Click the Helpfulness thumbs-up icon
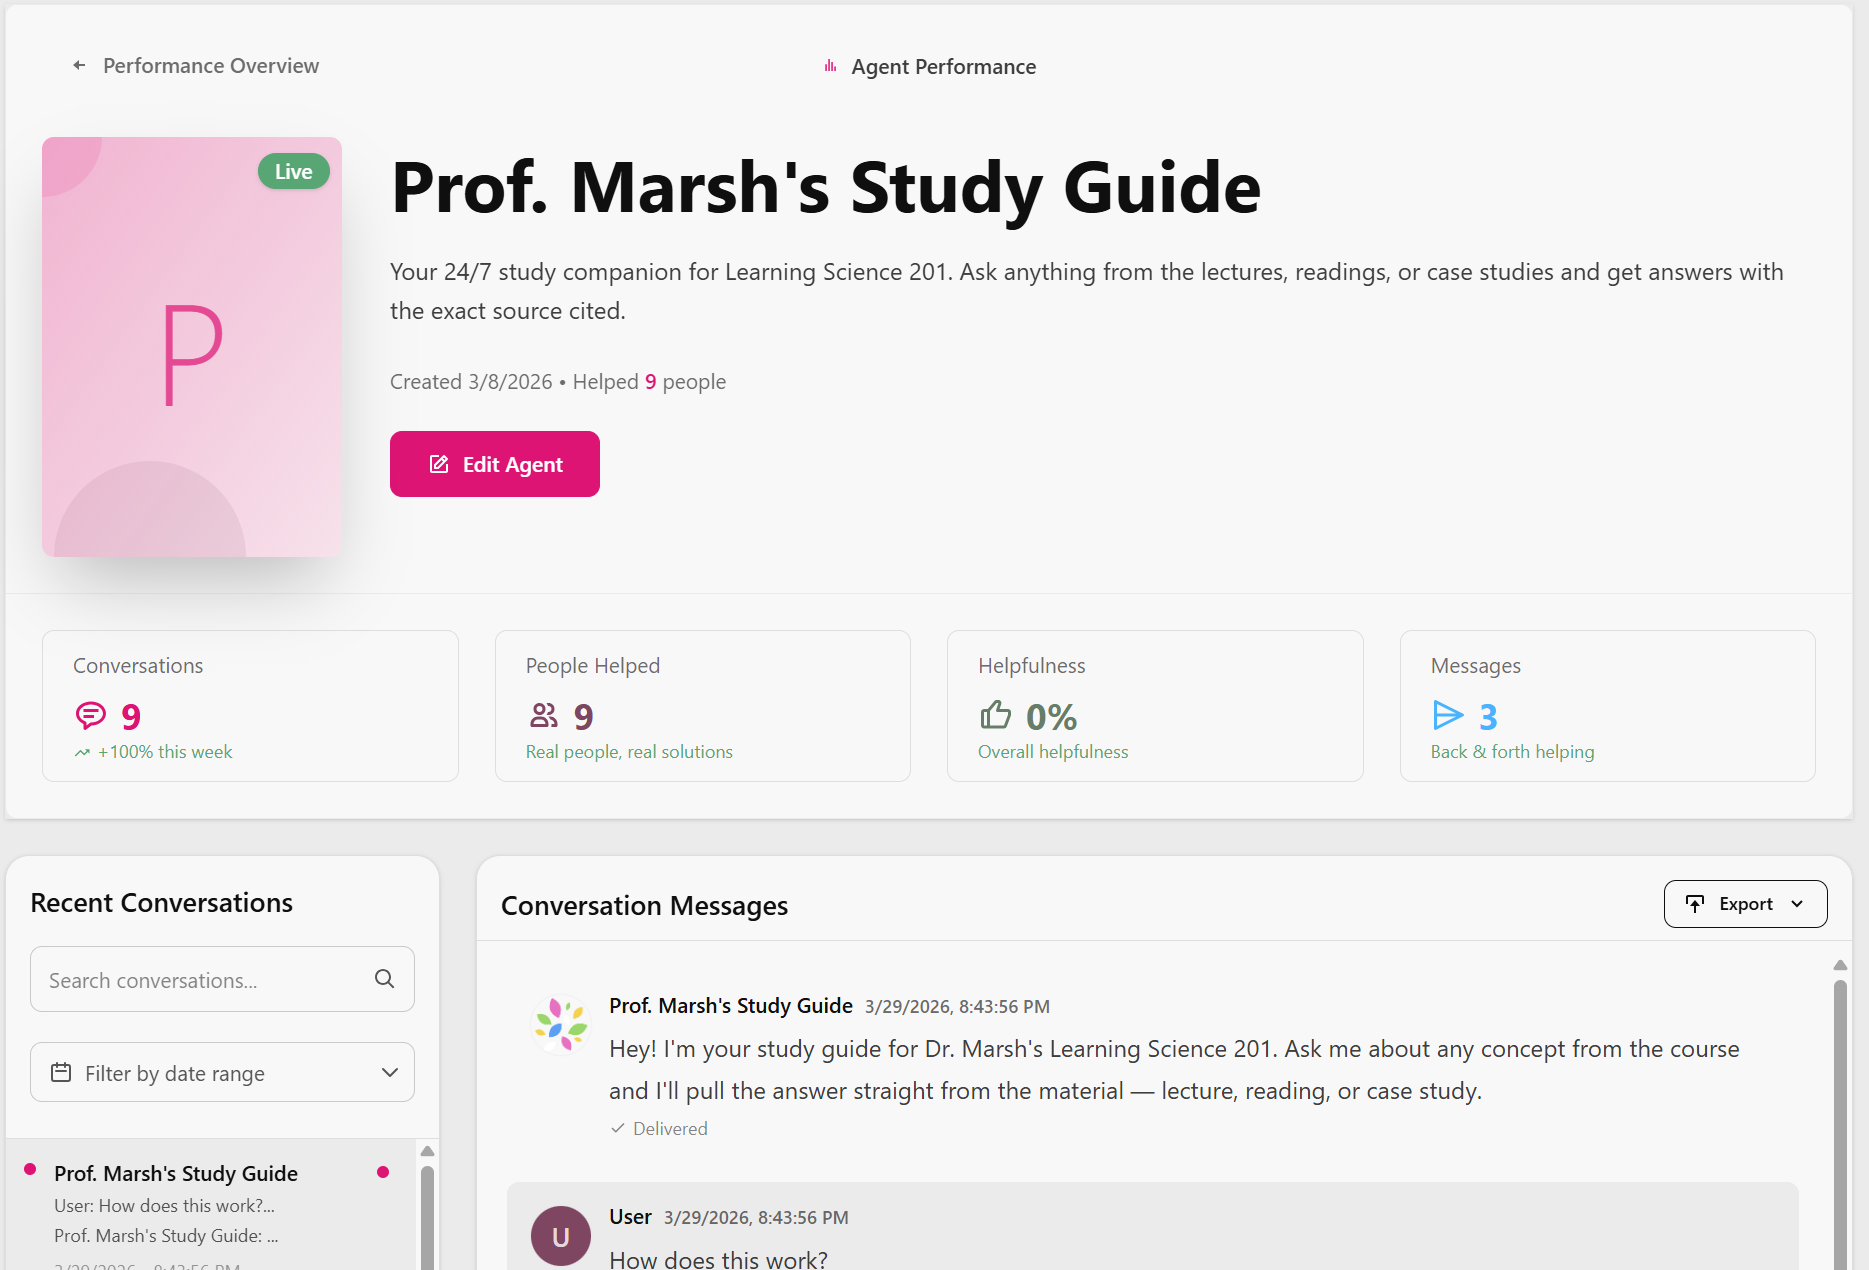Image resolution: width=1869 pixels, height=1270 pixels. [x=995, y=716]
